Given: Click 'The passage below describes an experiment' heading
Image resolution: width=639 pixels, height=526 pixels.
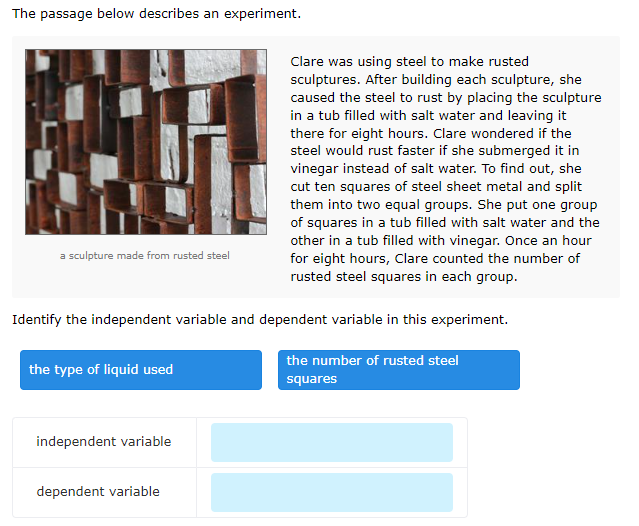Looking at the screenshot, I should pos(156,13).
